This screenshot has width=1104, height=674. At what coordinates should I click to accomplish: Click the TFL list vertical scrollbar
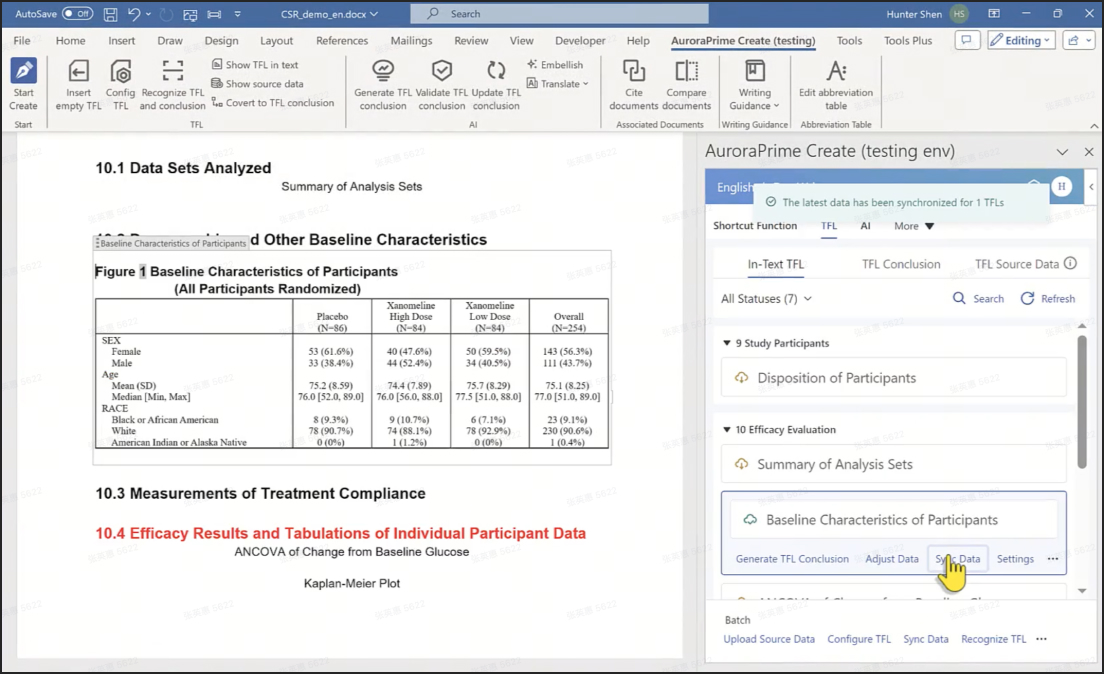click(1082, 401)
